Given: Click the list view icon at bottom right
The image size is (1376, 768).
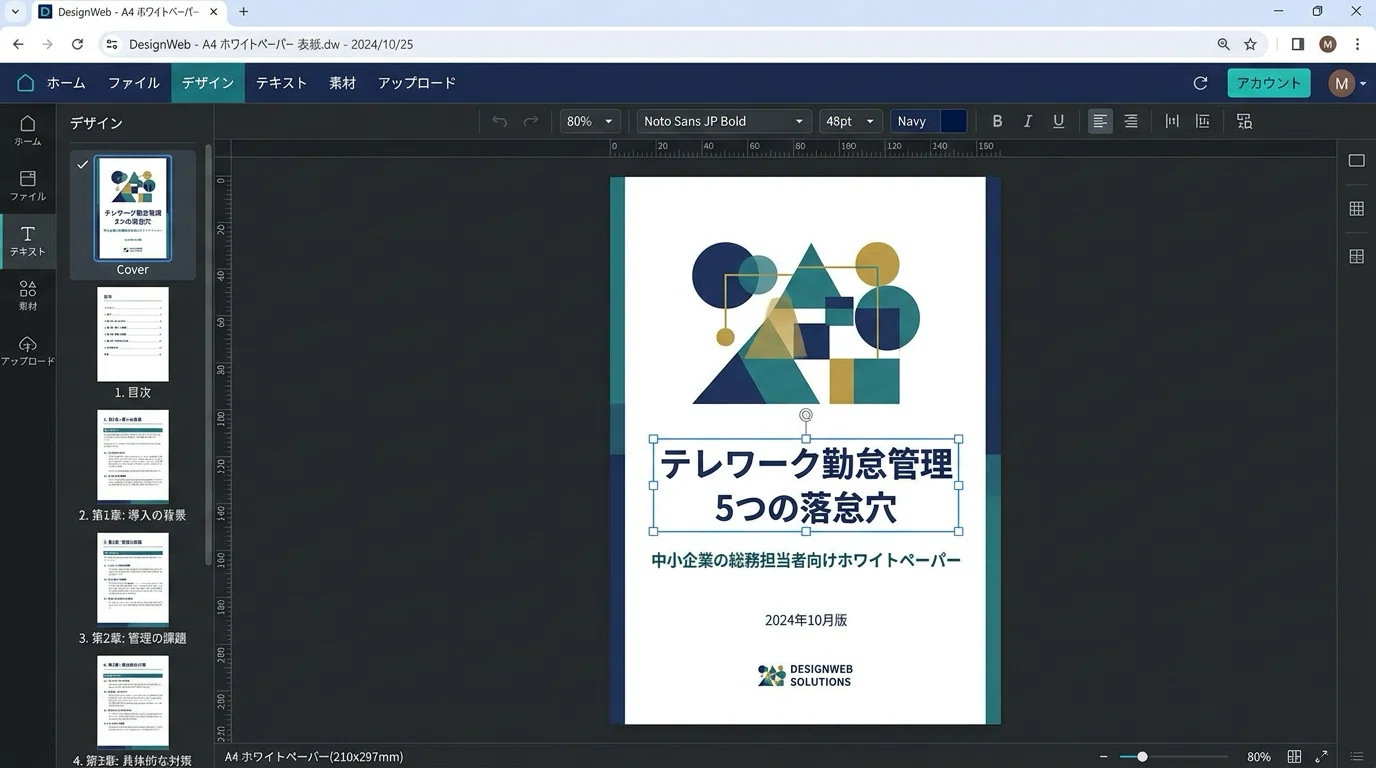Looking at the screenshot, I should [1357, 757].
